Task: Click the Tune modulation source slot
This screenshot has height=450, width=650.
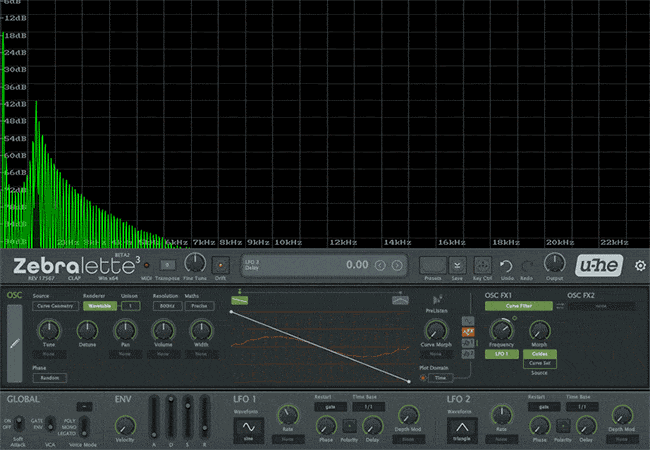Action: (x=49, y=354)
